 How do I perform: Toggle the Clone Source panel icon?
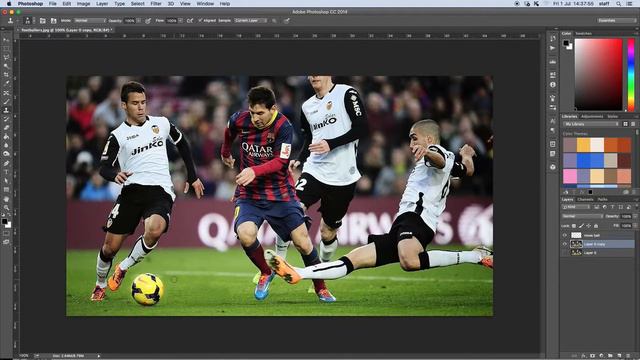coord(53,20)
